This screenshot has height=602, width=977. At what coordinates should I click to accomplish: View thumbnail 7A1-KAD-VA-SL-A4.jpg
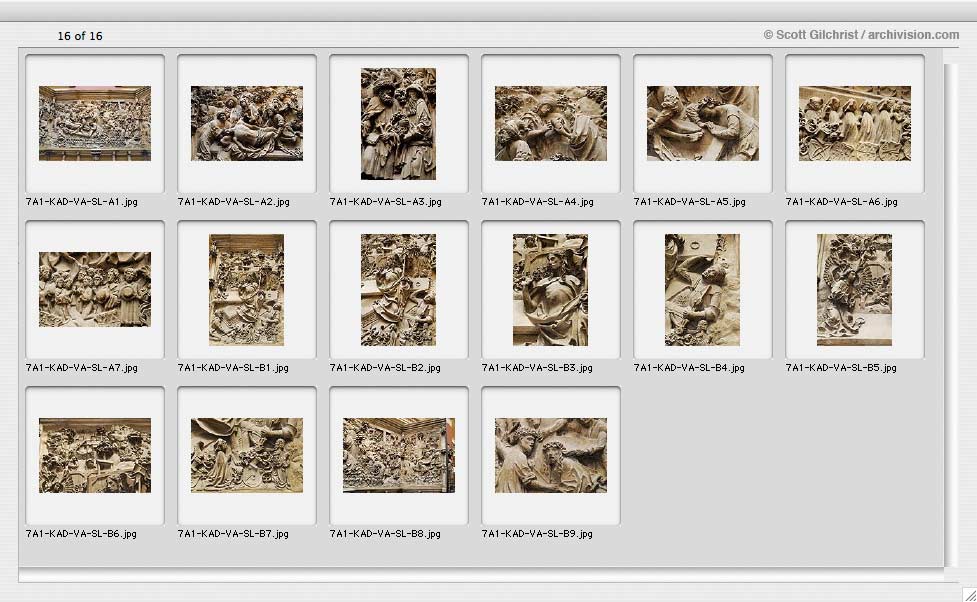coord(551,123)
